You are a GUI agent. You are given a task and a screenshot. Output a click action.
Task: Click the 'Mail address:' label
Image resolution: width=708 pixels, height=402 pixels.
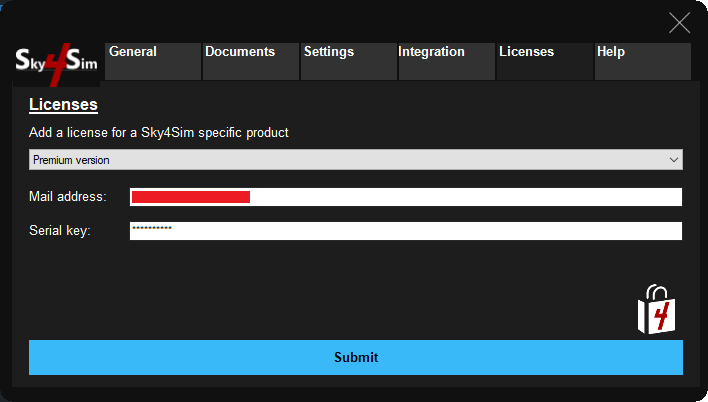[68, 196]
